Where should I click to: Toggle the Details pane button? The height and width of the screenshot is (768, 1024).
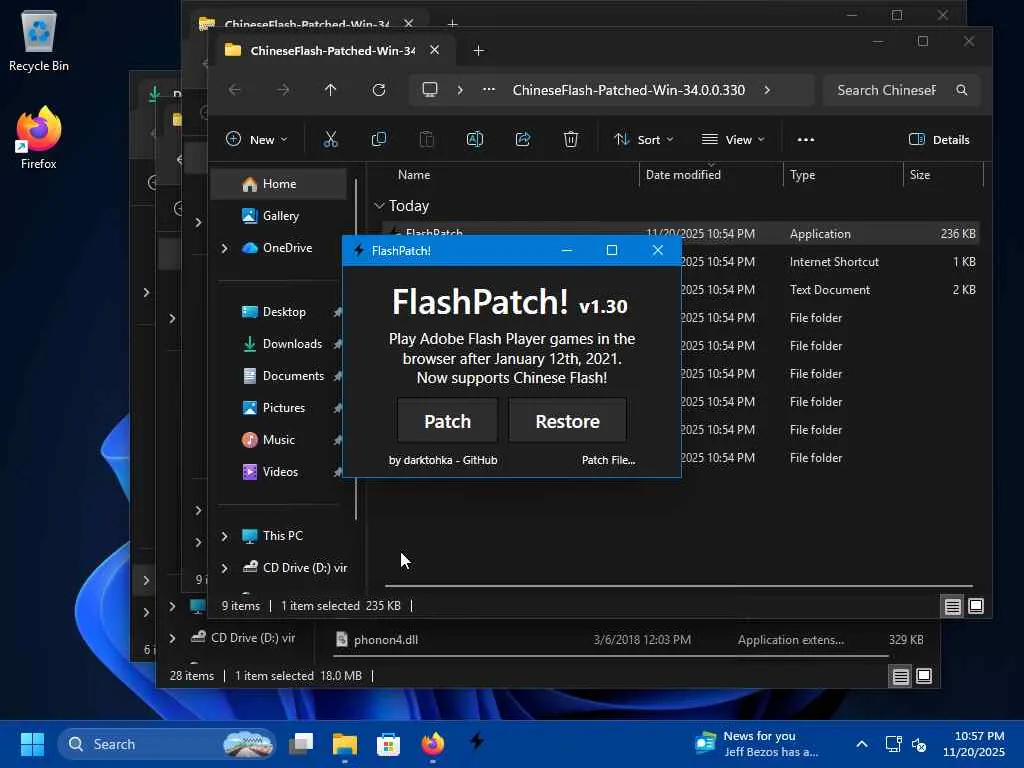tap(939, 139)
